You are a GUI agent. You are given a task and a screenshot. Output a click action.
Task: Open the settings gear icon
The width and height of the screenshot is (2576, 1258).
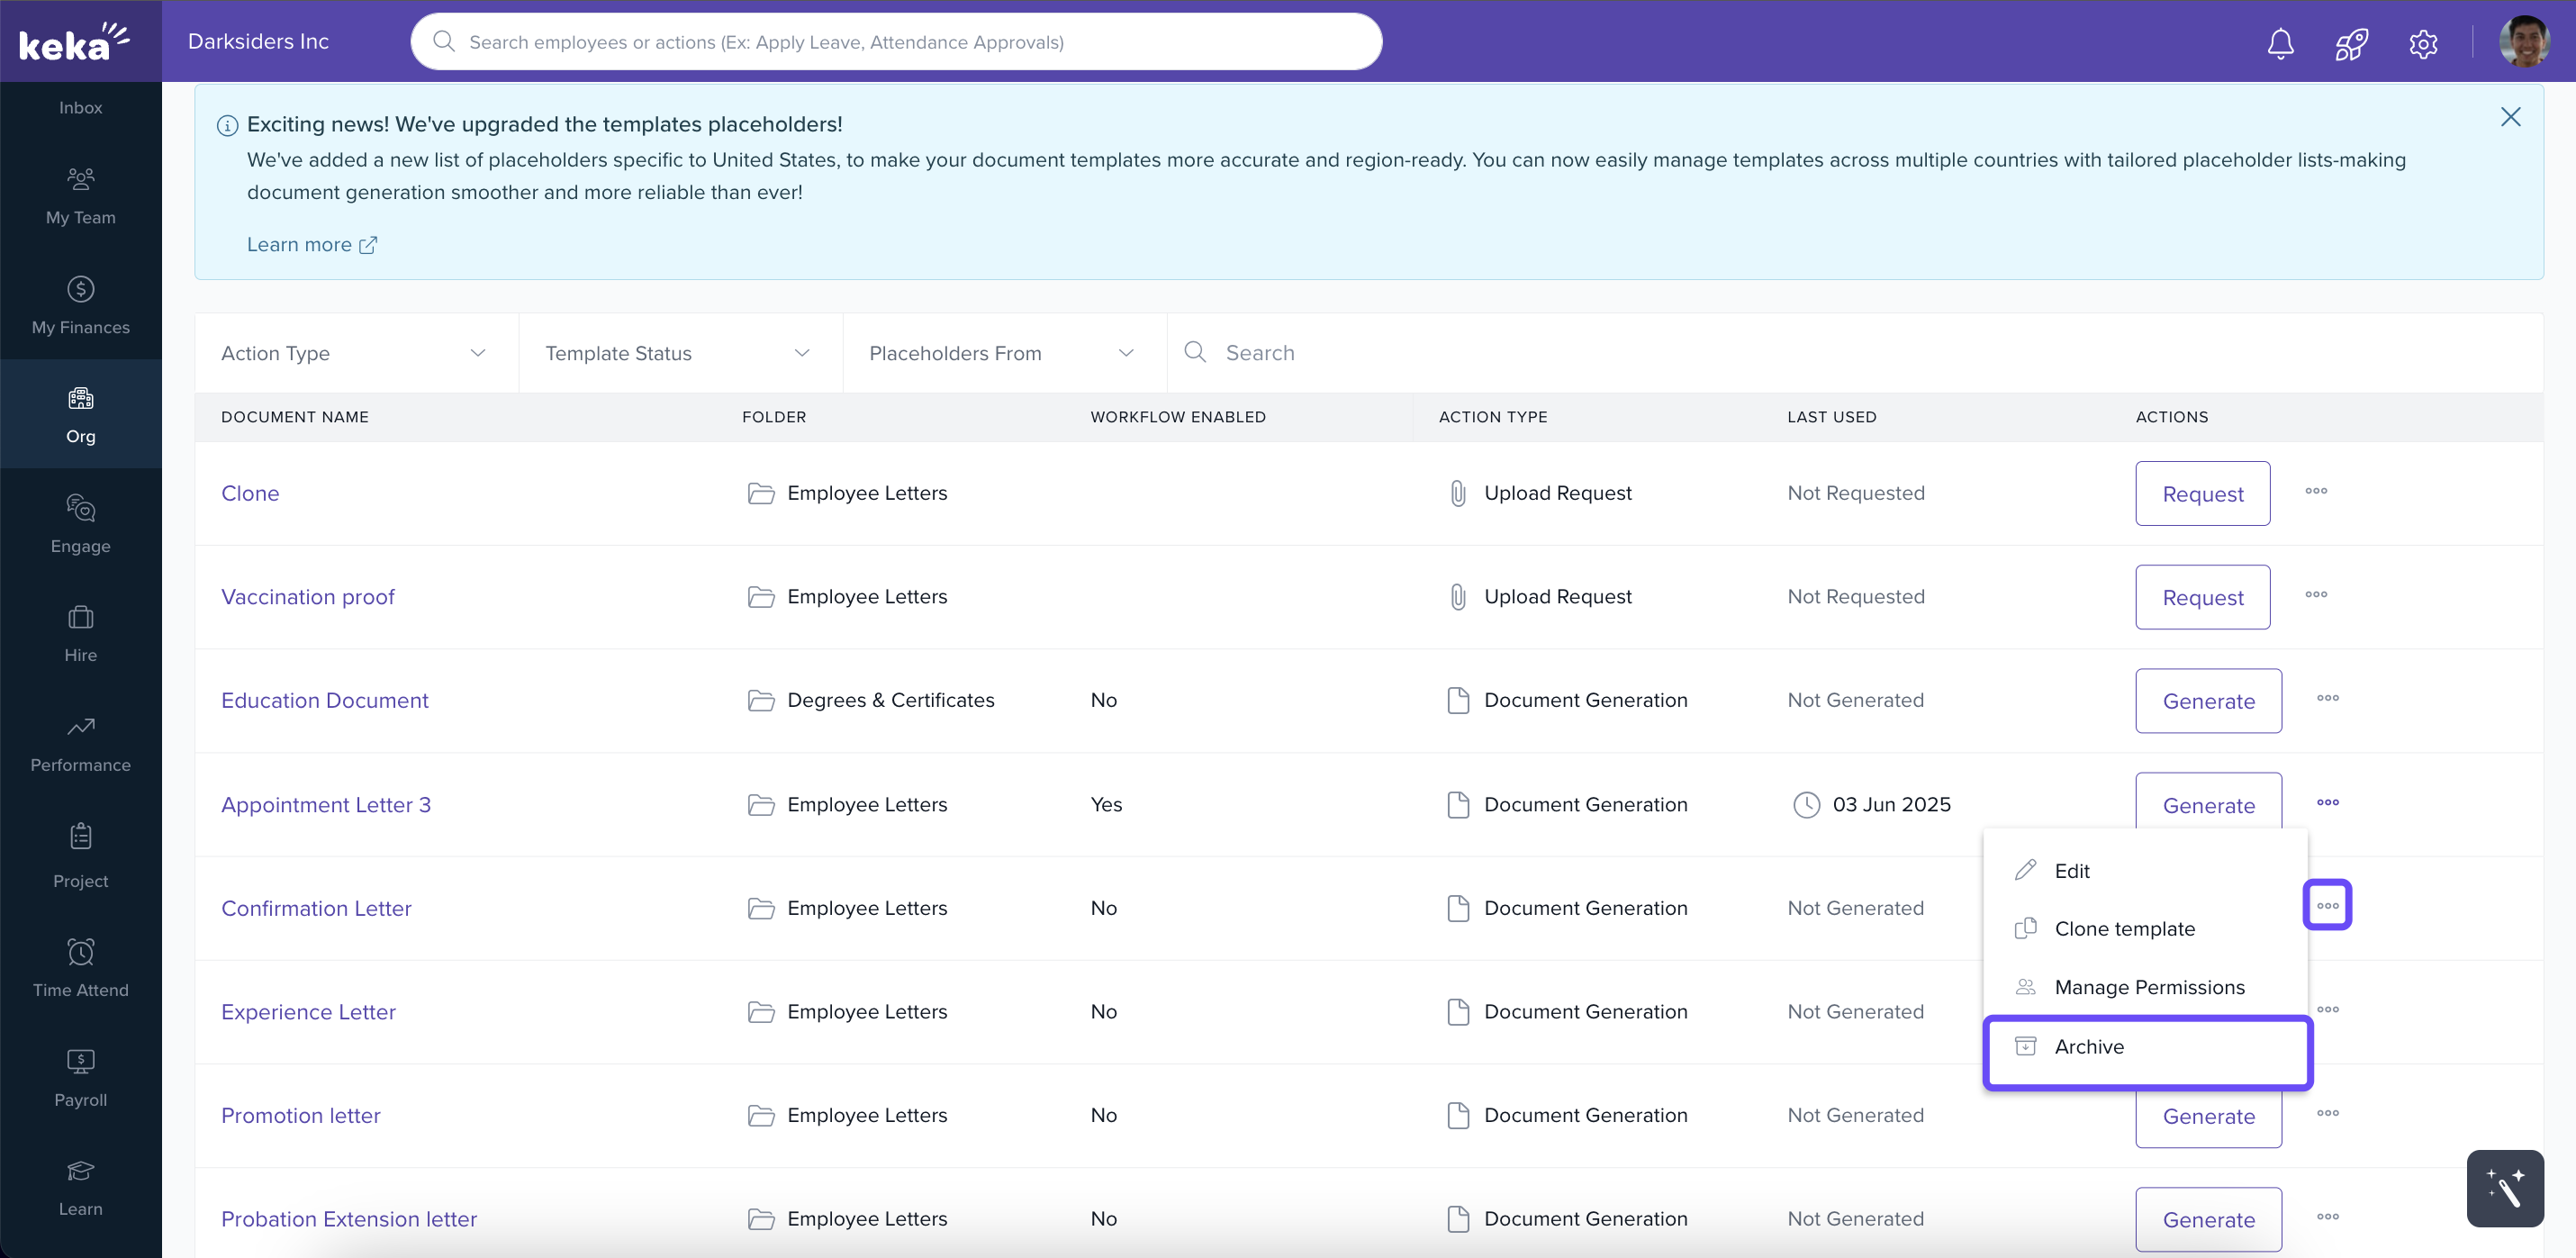click(2423, 43)
